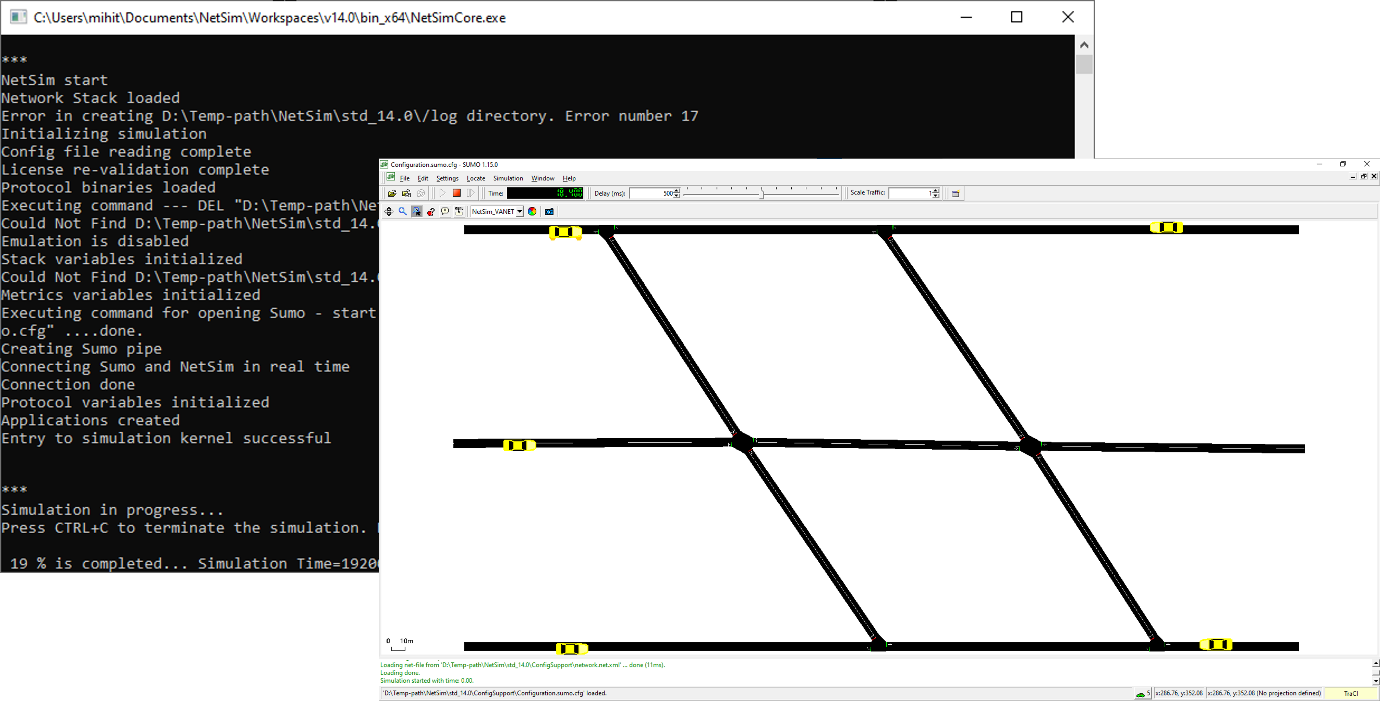1380x701 pixels.
Task: Open the Simulation menu
Action: [508, 178]
